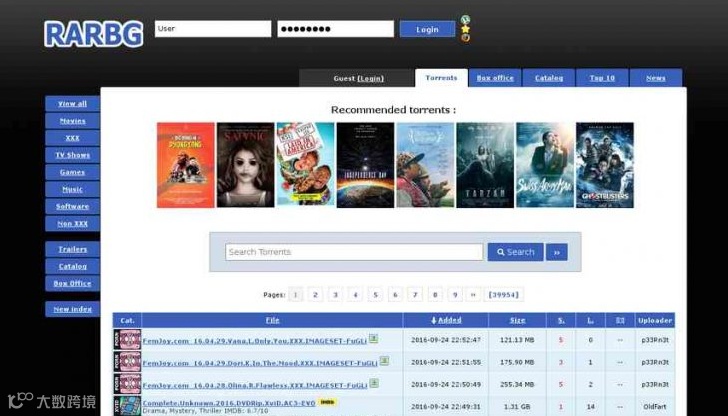Click the green round icon beside Login
Image resolution: width=728 pixels, height=416 pixels.
(x=465, y=20)
